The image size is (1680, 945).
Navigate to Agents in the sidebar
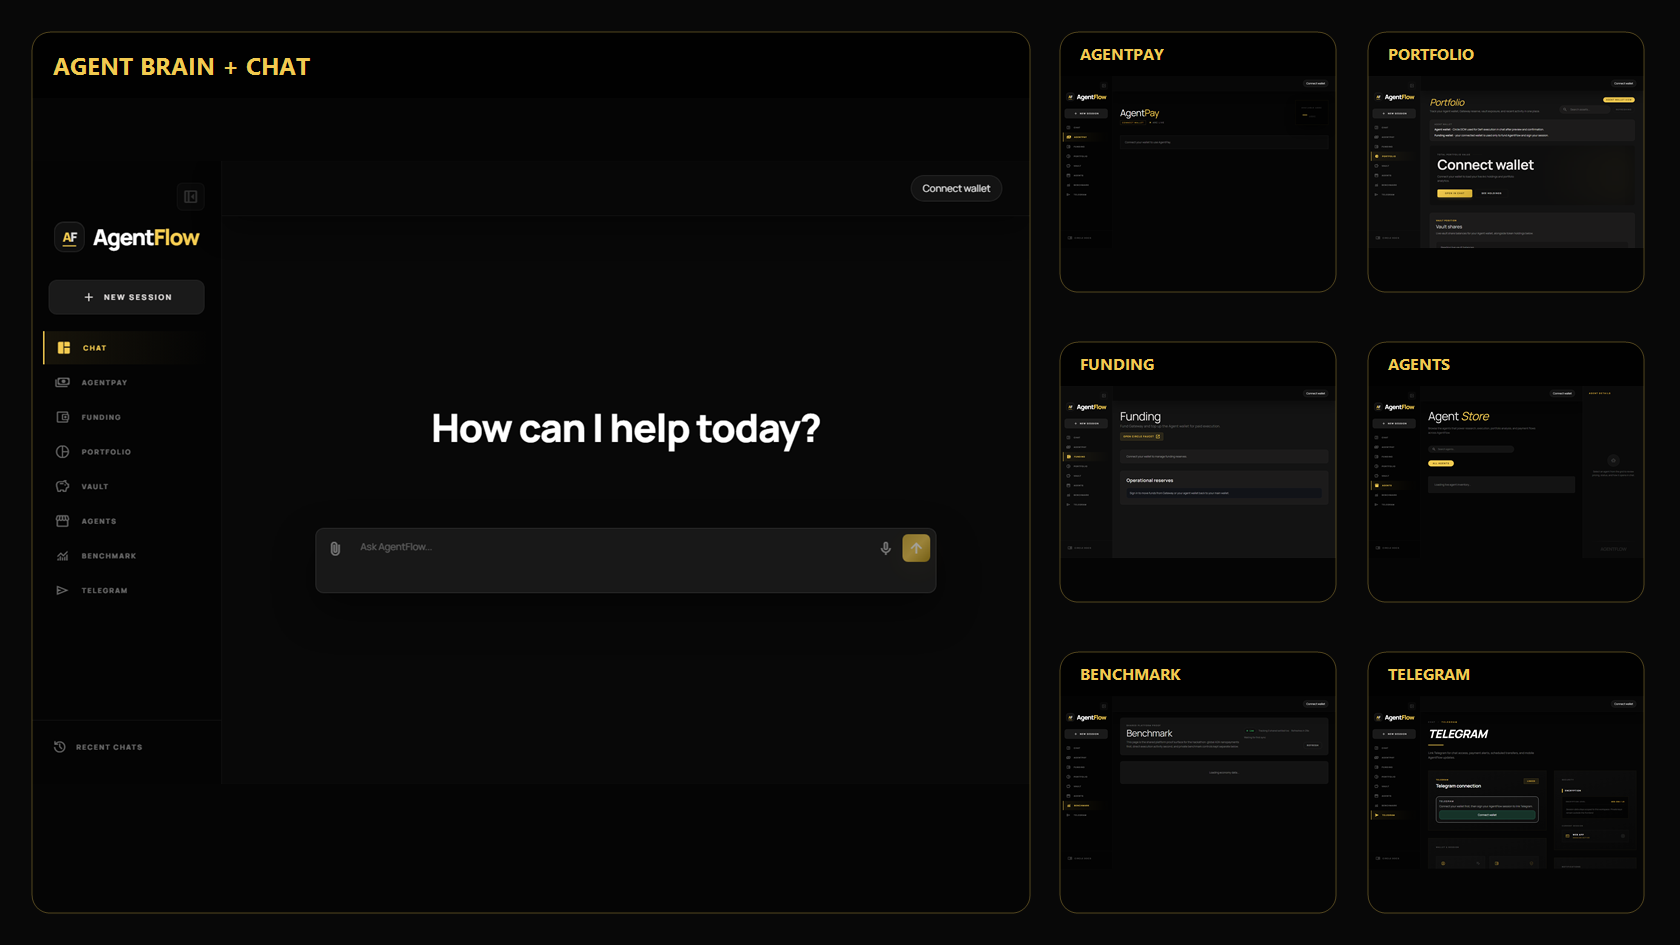(x=99, y=522)
